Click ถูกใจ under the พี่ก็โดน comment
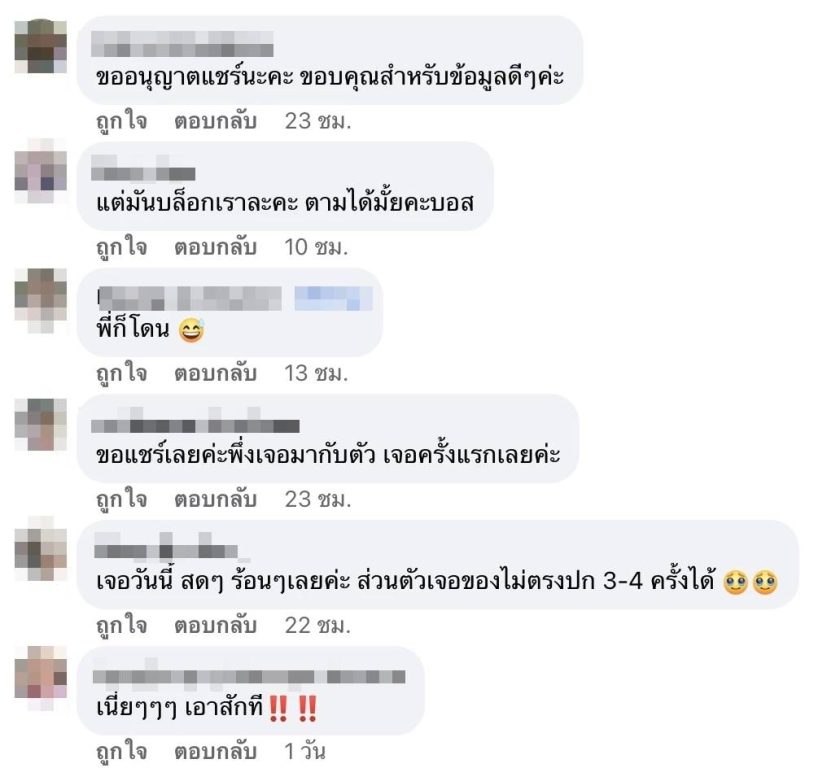 [122, 373]
